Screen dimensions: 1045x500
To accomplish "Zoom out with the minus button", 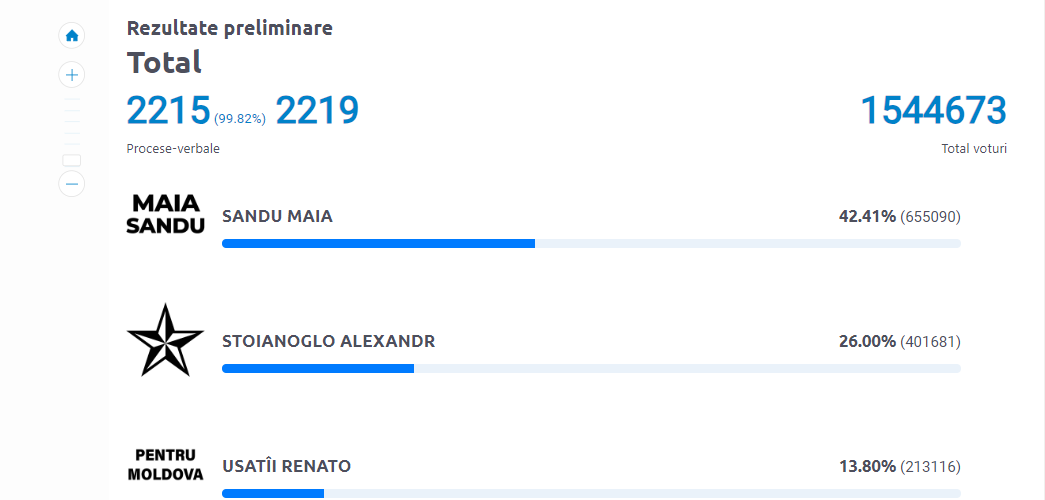I will (x=72, y=184).
